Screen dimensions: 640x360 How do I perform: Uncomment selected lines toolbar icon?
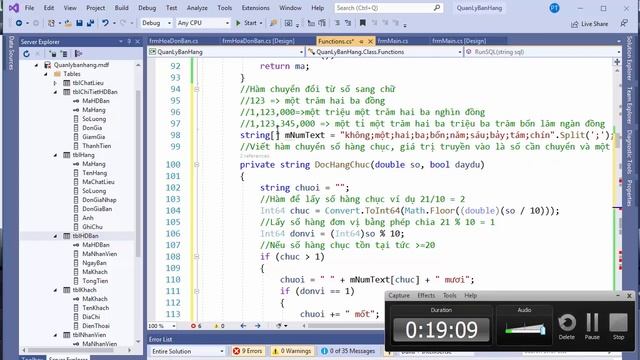(348, 23)
